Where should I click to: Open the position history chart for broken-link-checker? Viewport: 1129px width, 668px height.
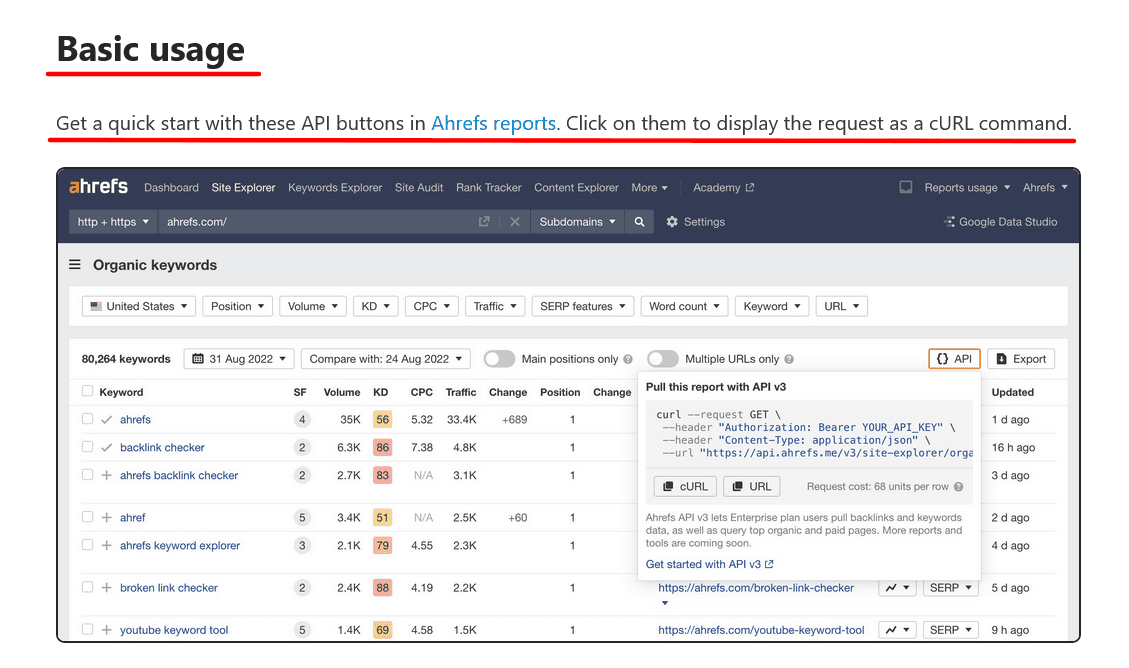tap(896, 588)
